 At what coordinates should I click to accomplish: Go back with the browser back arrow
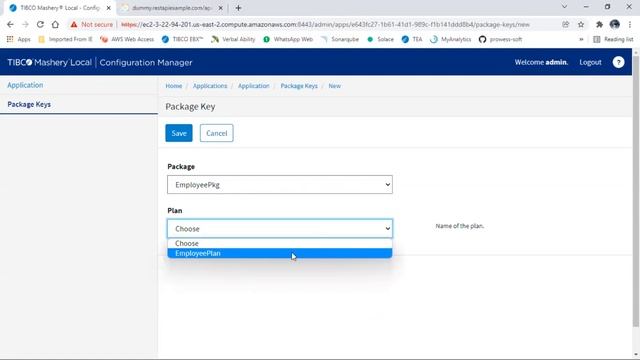point(10,24)
